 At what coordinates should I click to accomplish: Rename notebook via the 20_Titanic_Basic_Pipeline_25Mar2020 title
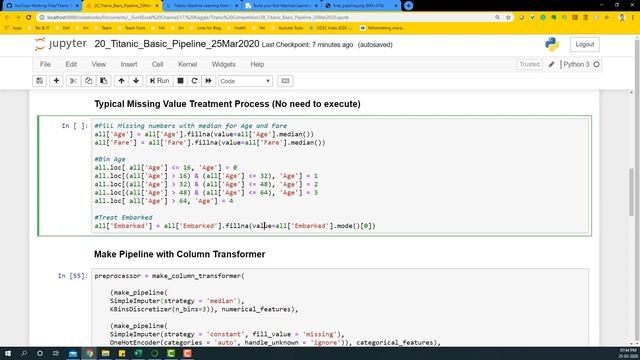tap(177, 44)
